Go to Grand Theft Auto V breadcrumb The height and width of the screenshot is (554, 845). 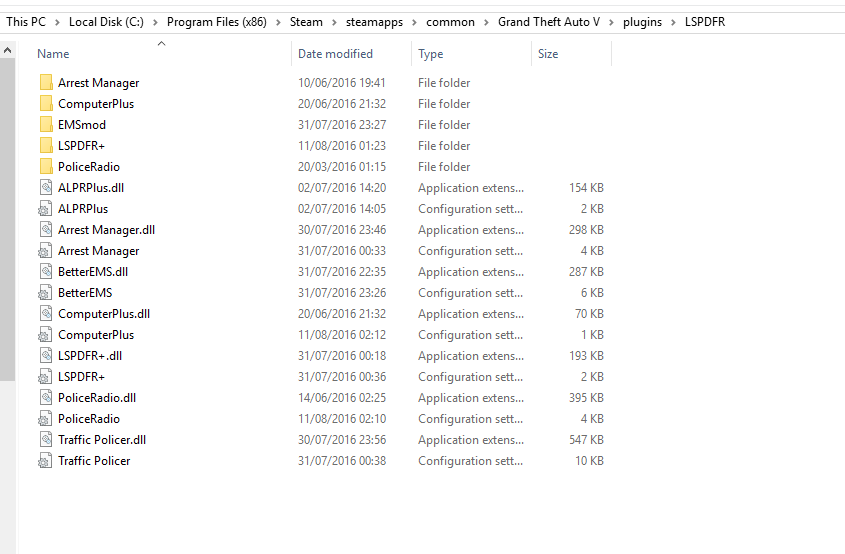(549, 22)
